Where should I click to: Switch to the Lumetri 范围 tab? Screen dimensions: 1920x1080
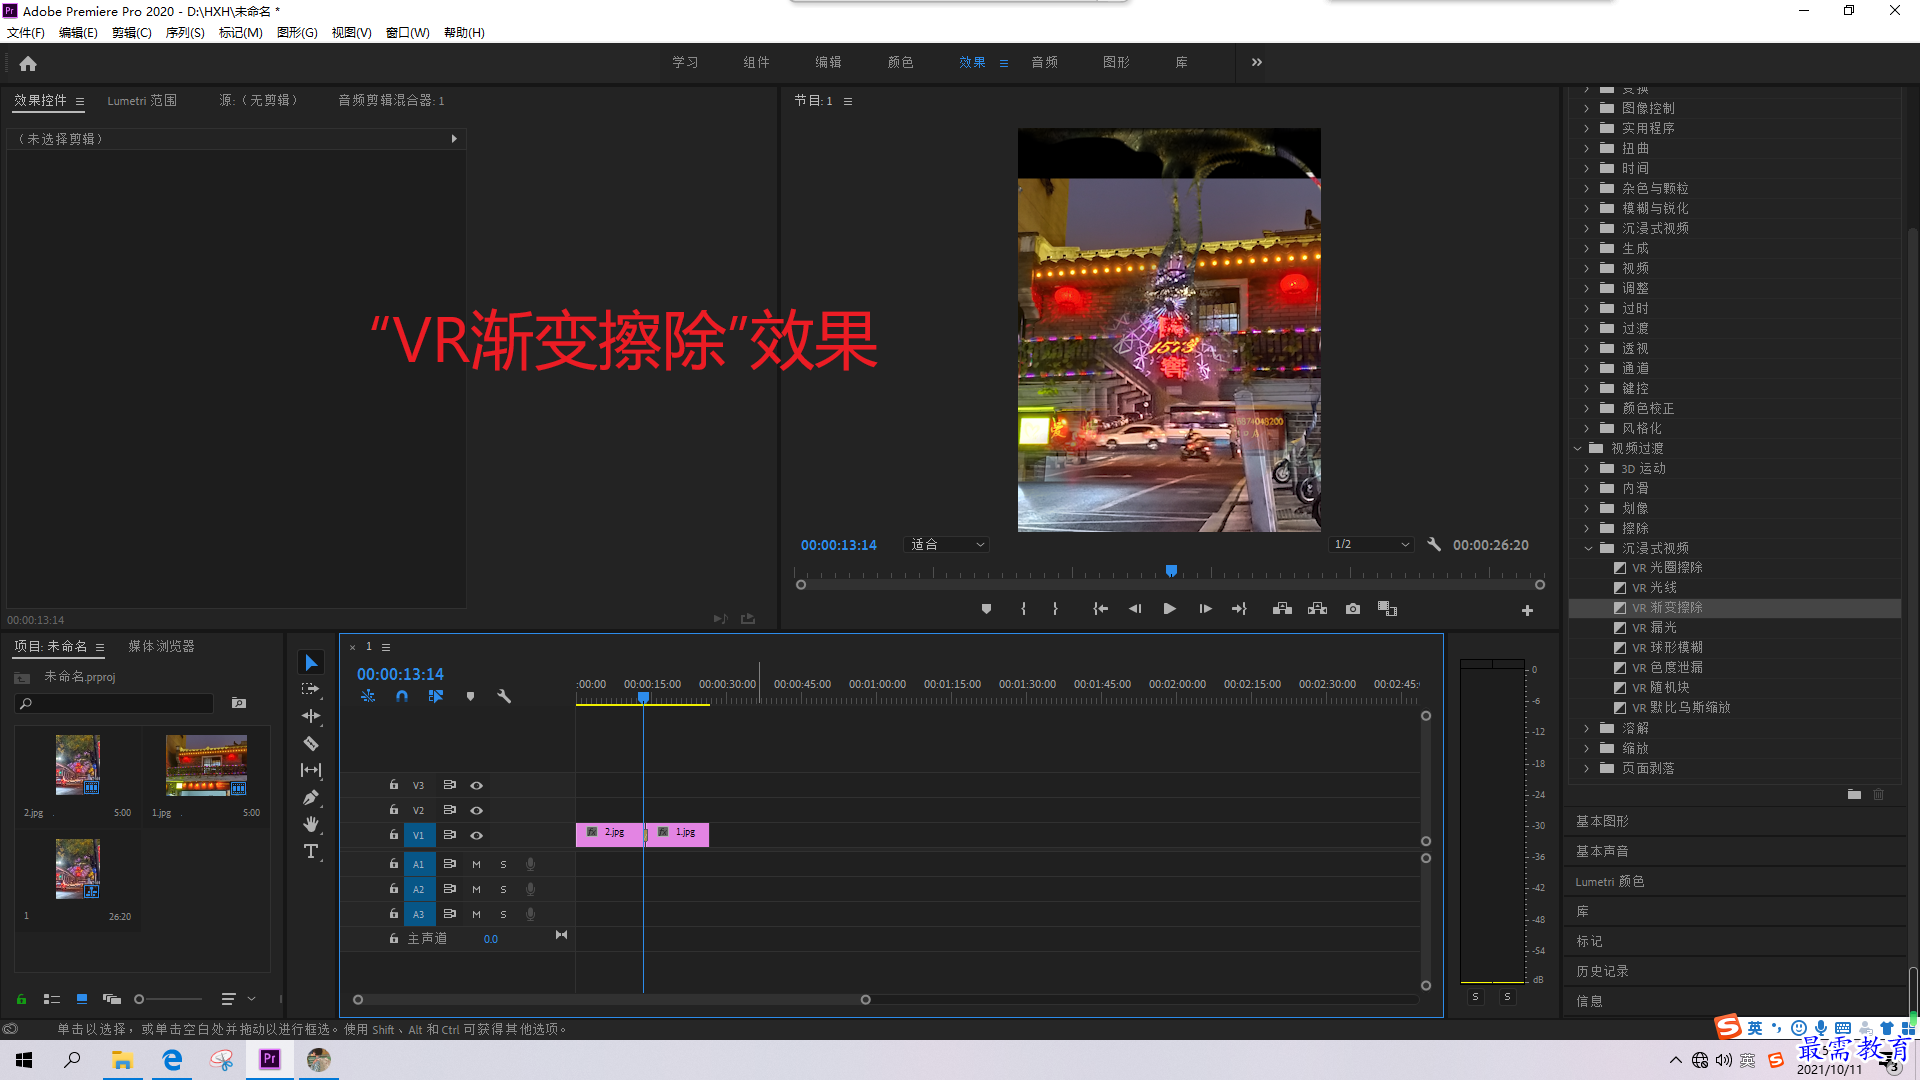[x=142, y=101]
